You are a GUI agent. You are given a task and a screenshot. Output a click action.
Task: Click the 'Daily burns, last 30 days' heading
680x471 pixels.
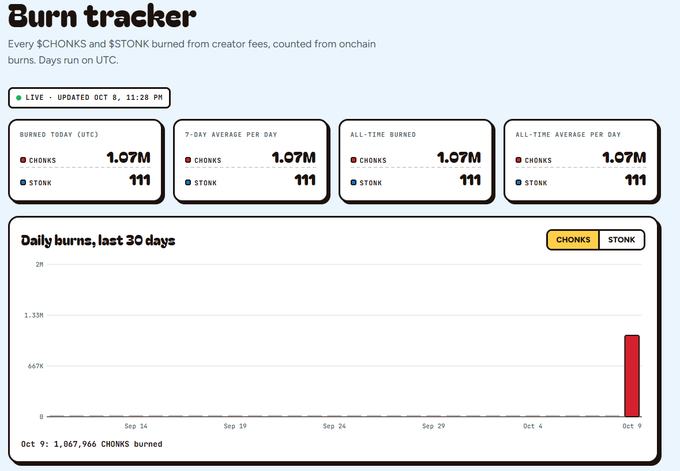(98, 240)
